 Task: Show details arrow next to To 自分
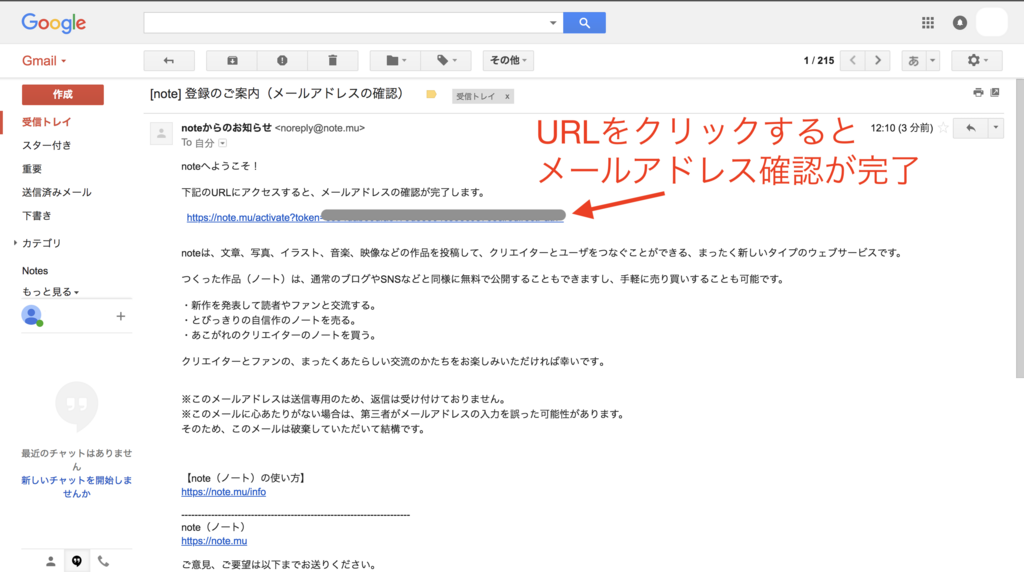click(x=223, y=143)
